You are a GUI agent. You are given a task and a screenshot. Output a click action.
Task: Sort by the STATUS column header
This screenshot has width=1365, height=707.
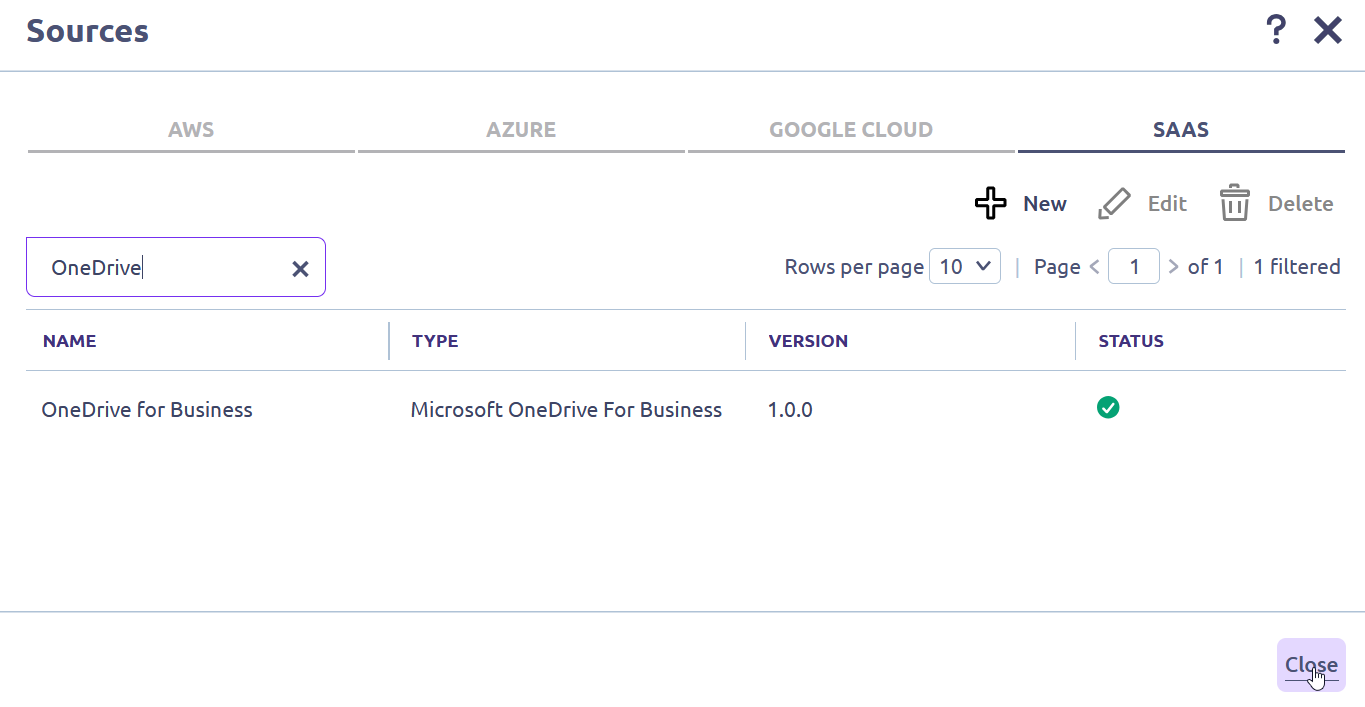click(x=1131, y=341)
